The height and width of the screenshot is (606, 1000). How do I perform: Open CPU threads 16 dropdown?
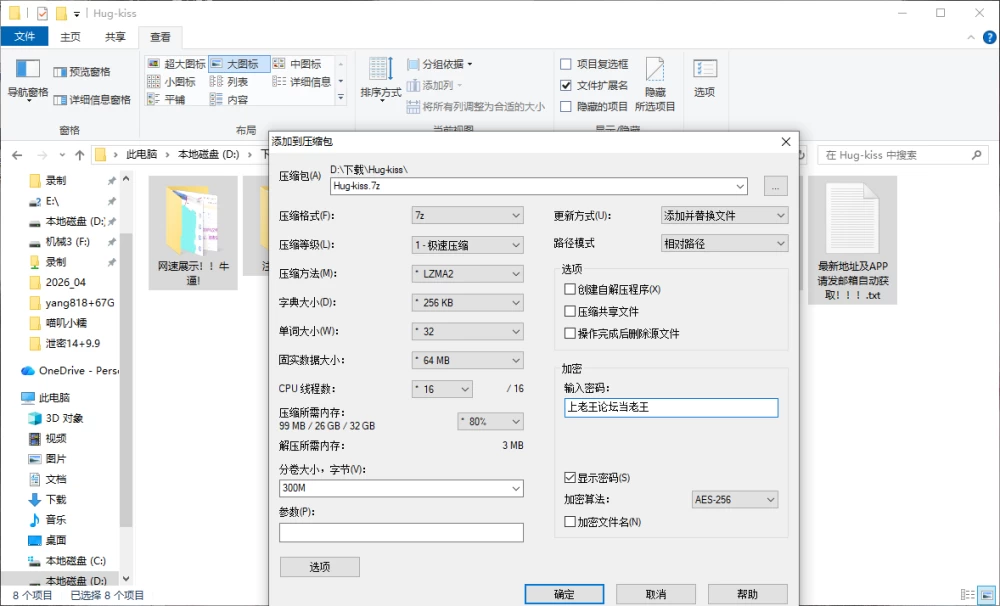tap(442, 389)
